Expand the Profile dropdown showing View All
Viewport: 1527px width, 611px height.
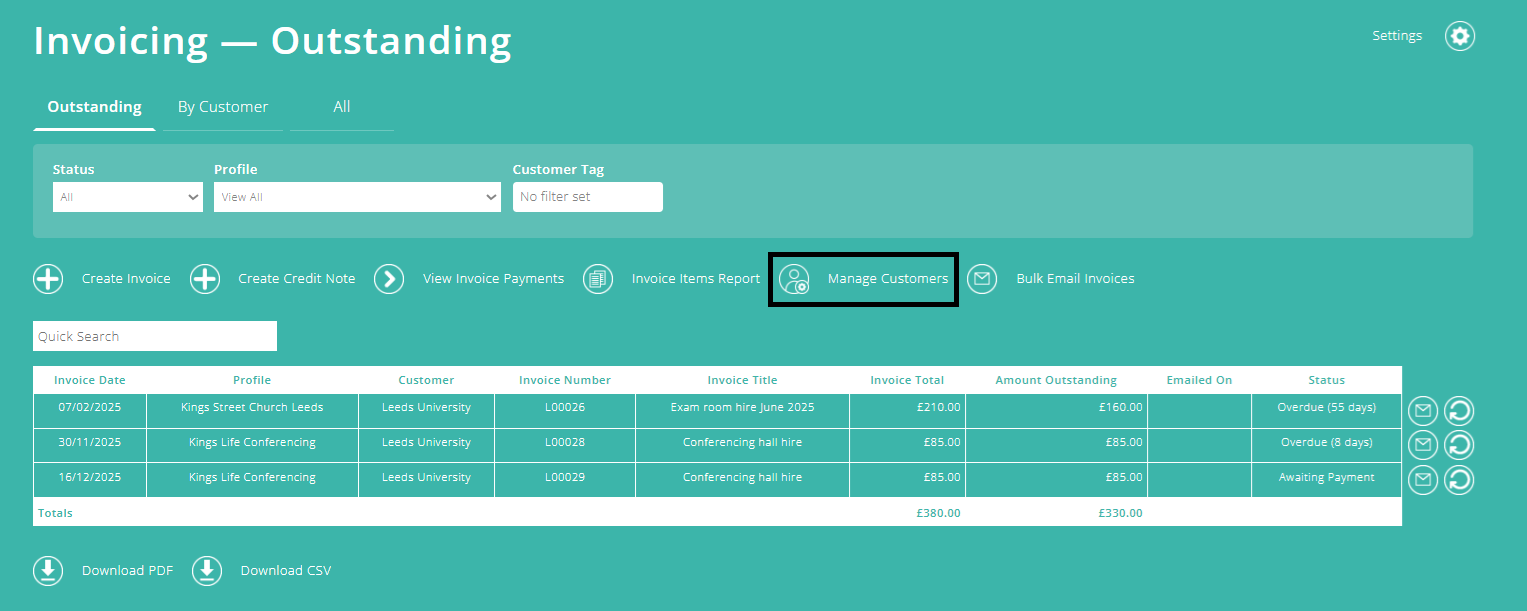point(357,196)
